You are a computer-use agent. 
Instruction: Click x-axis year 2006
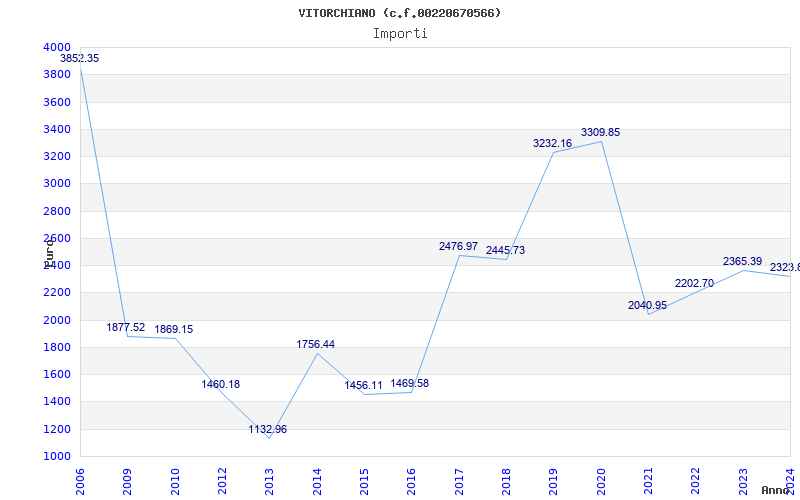tap(80, 481)
